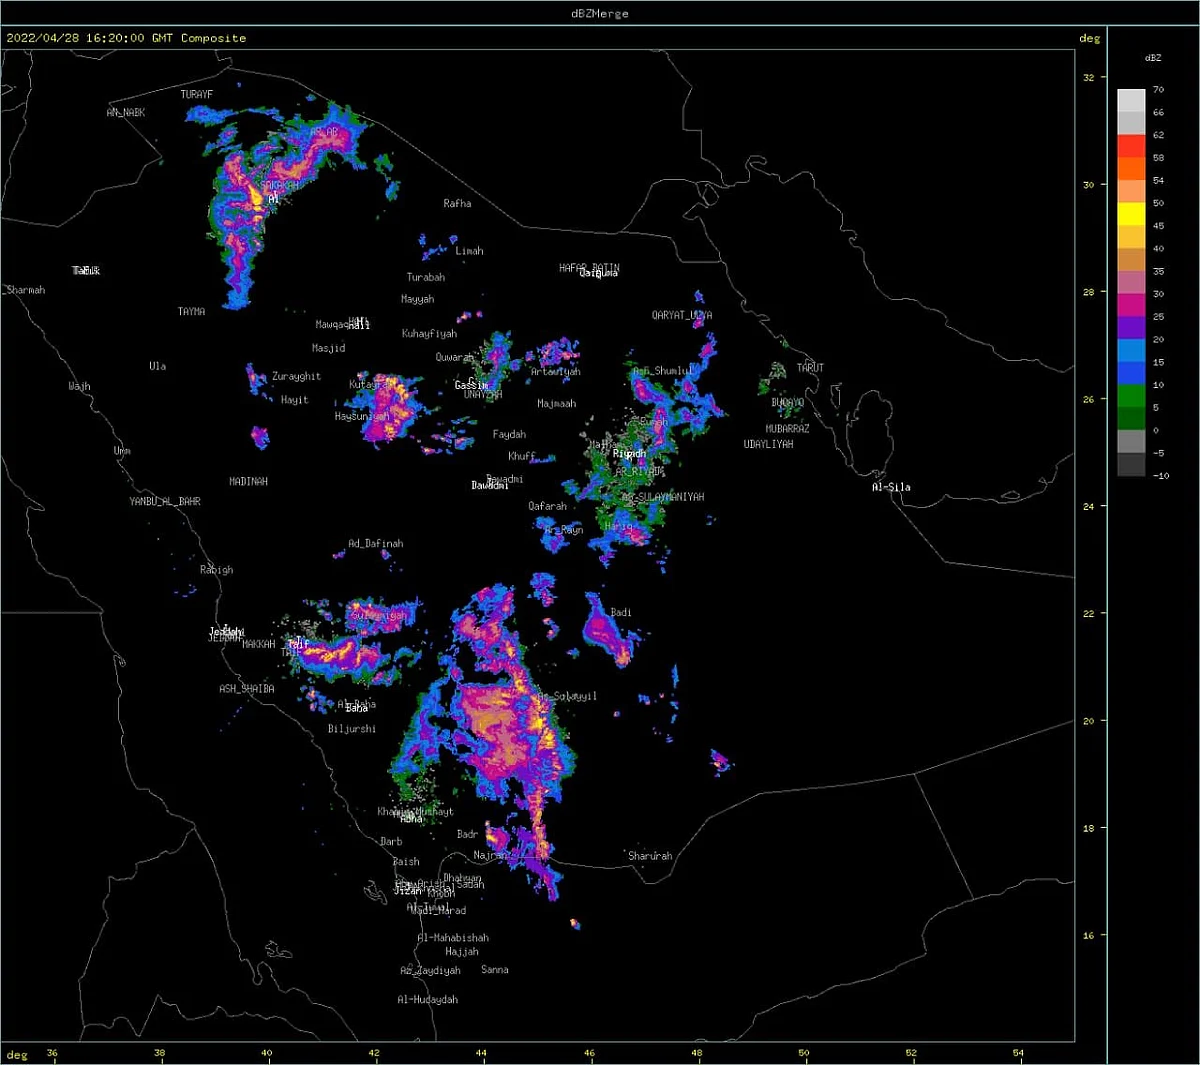Image resolution: width=1200 pixels, height=1065 pixels.
Task: Click the Turabah label
Action: coord(426,278)
